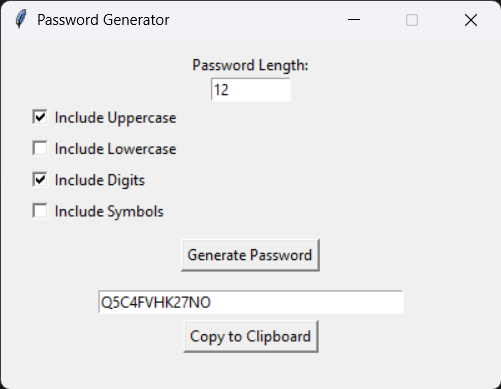Viewport: 501px width, 389px height.
Task: Minimize the Password Generator window
Action: point(354,20)
